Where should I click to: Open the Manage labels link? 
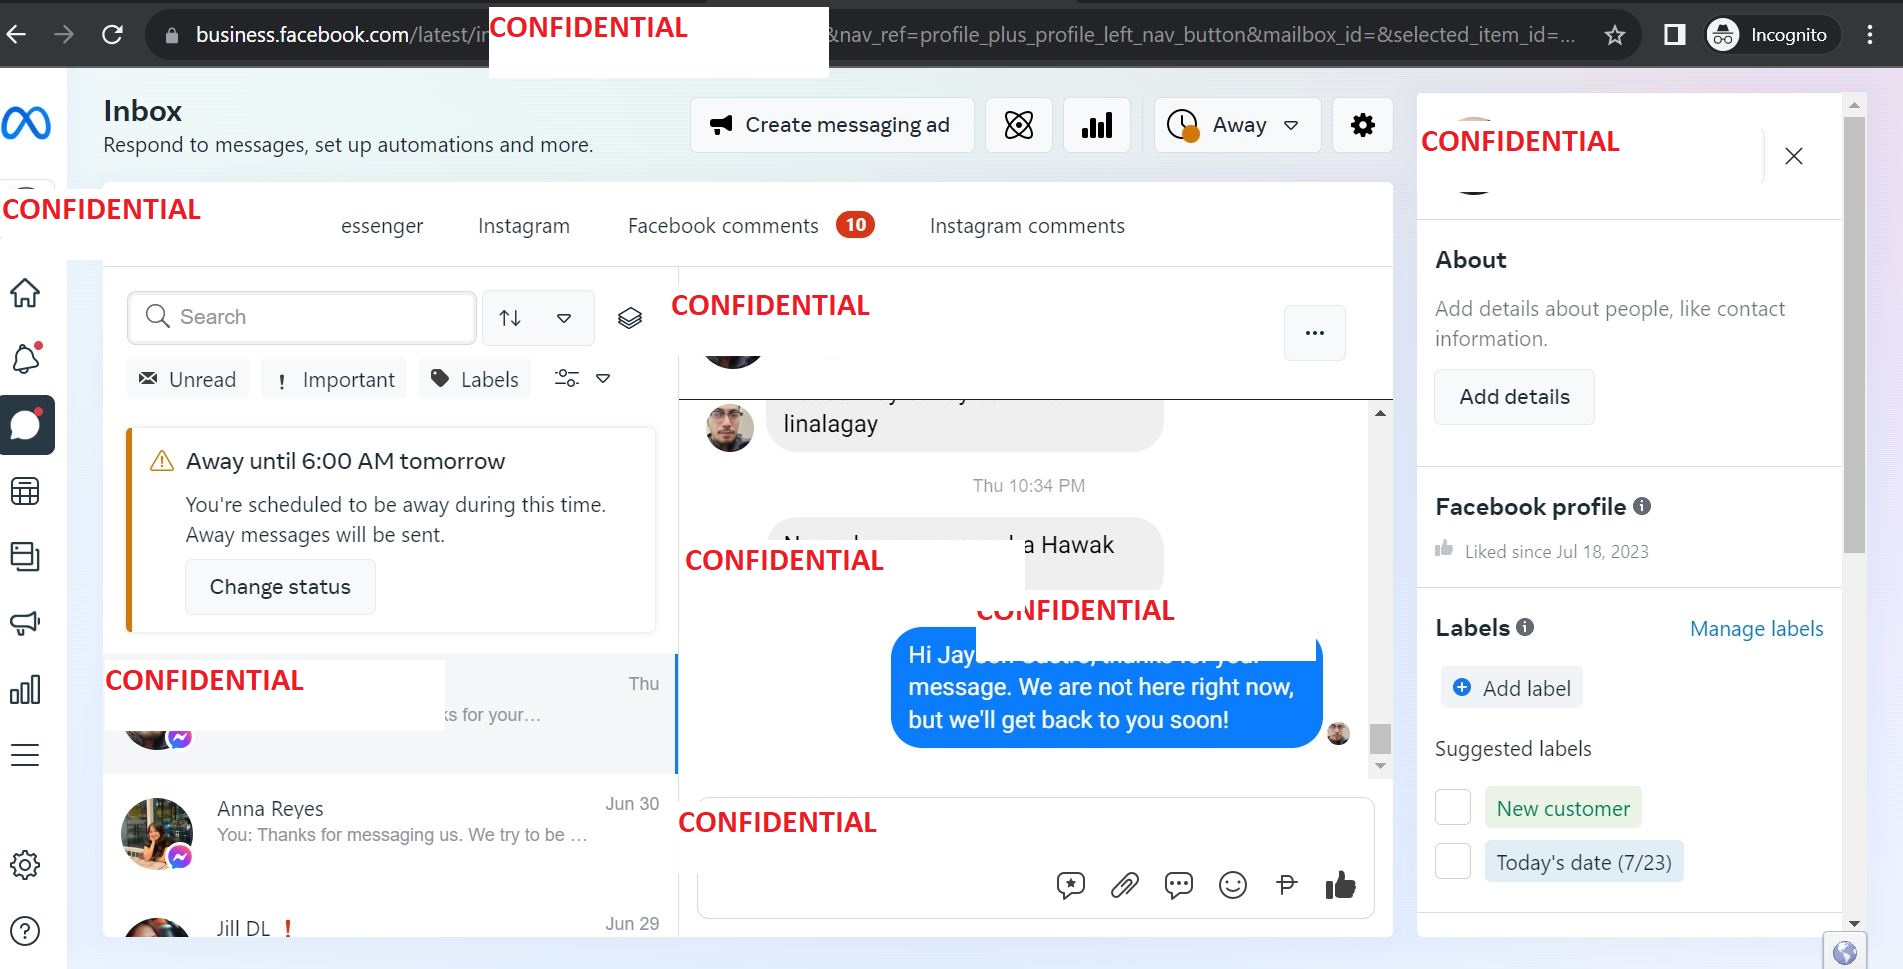click(x=1757, y=629)
